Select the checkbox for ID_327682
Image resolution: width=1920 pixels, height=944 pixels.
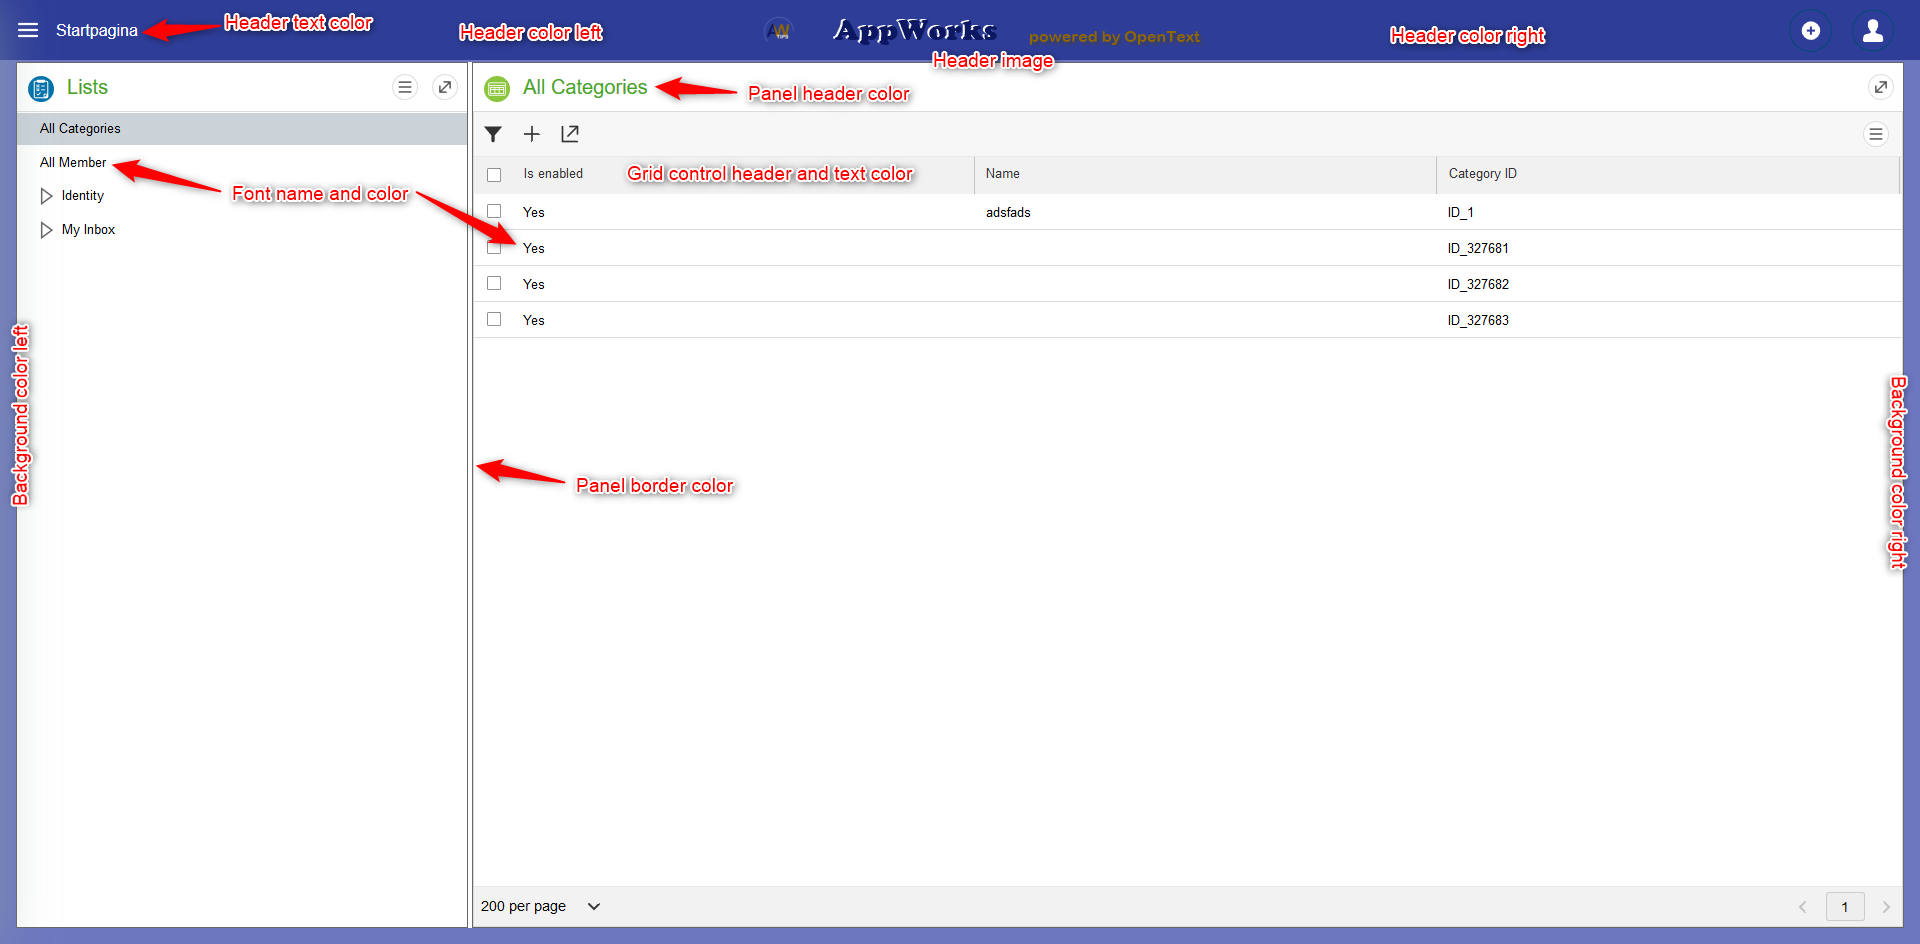(x=494, y=284)
